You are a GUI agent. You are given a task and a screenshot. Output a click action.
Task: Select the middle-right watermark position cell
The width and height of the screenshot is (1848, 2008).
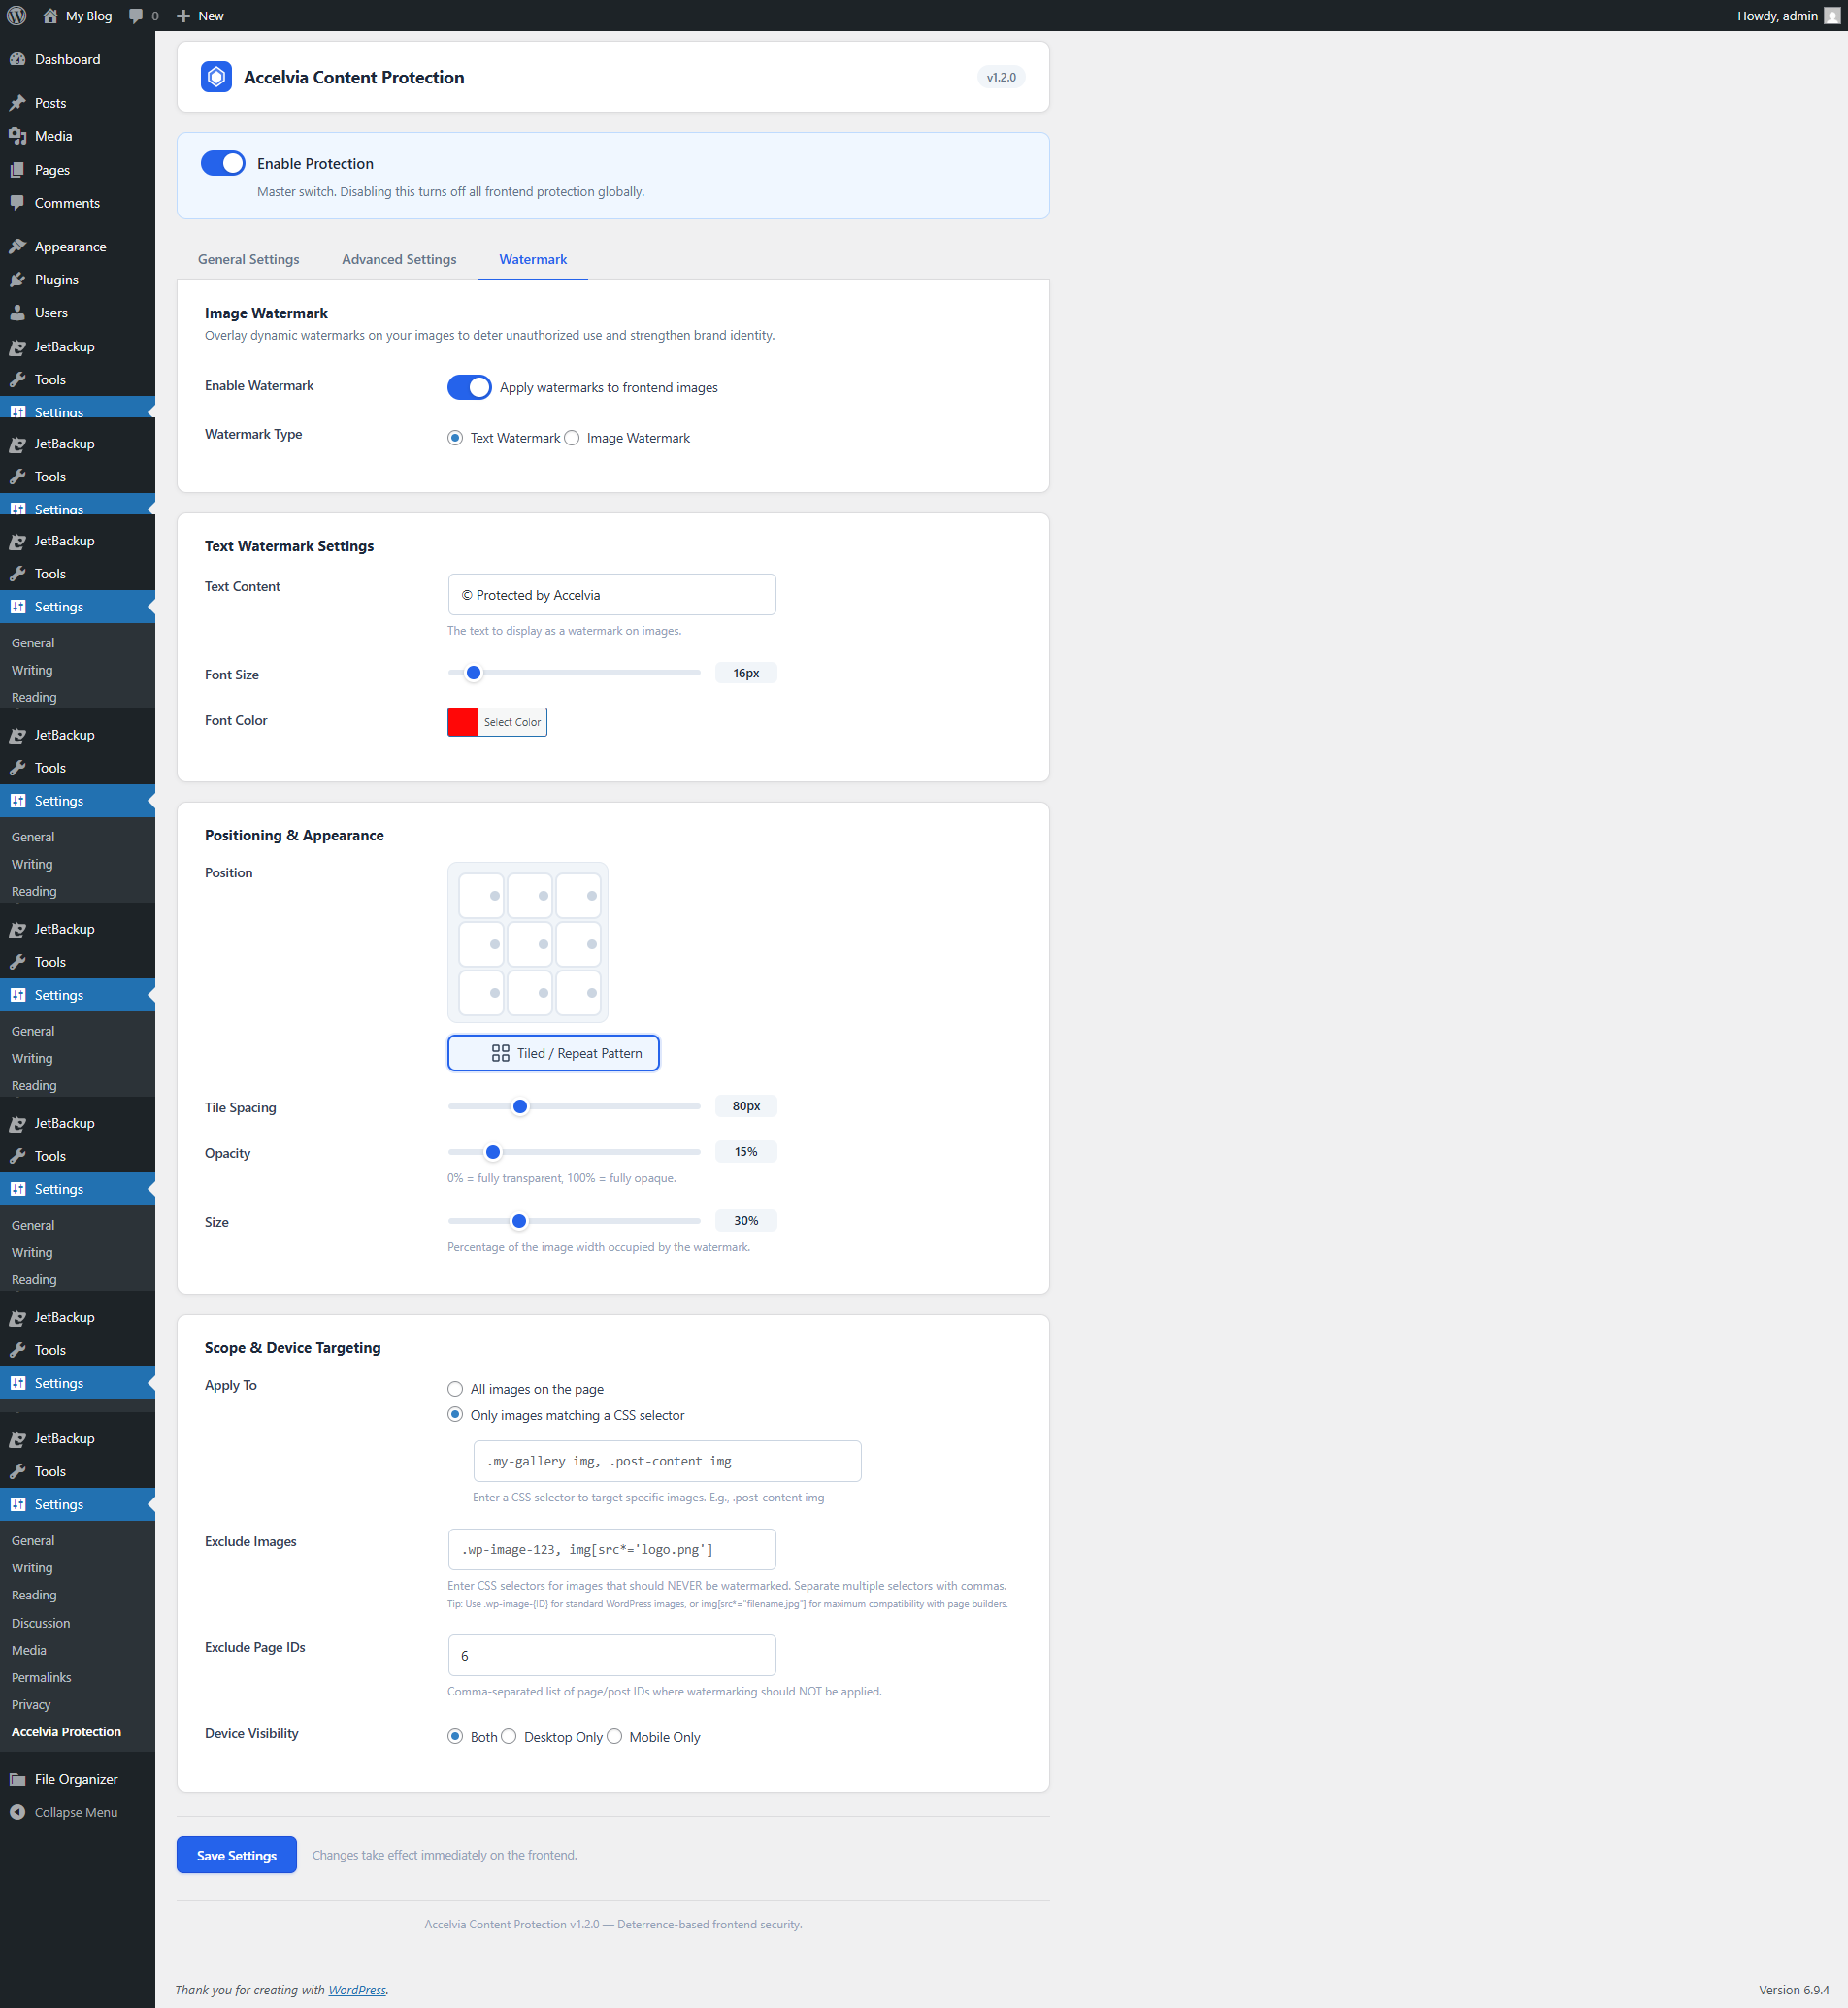(578, 944)
